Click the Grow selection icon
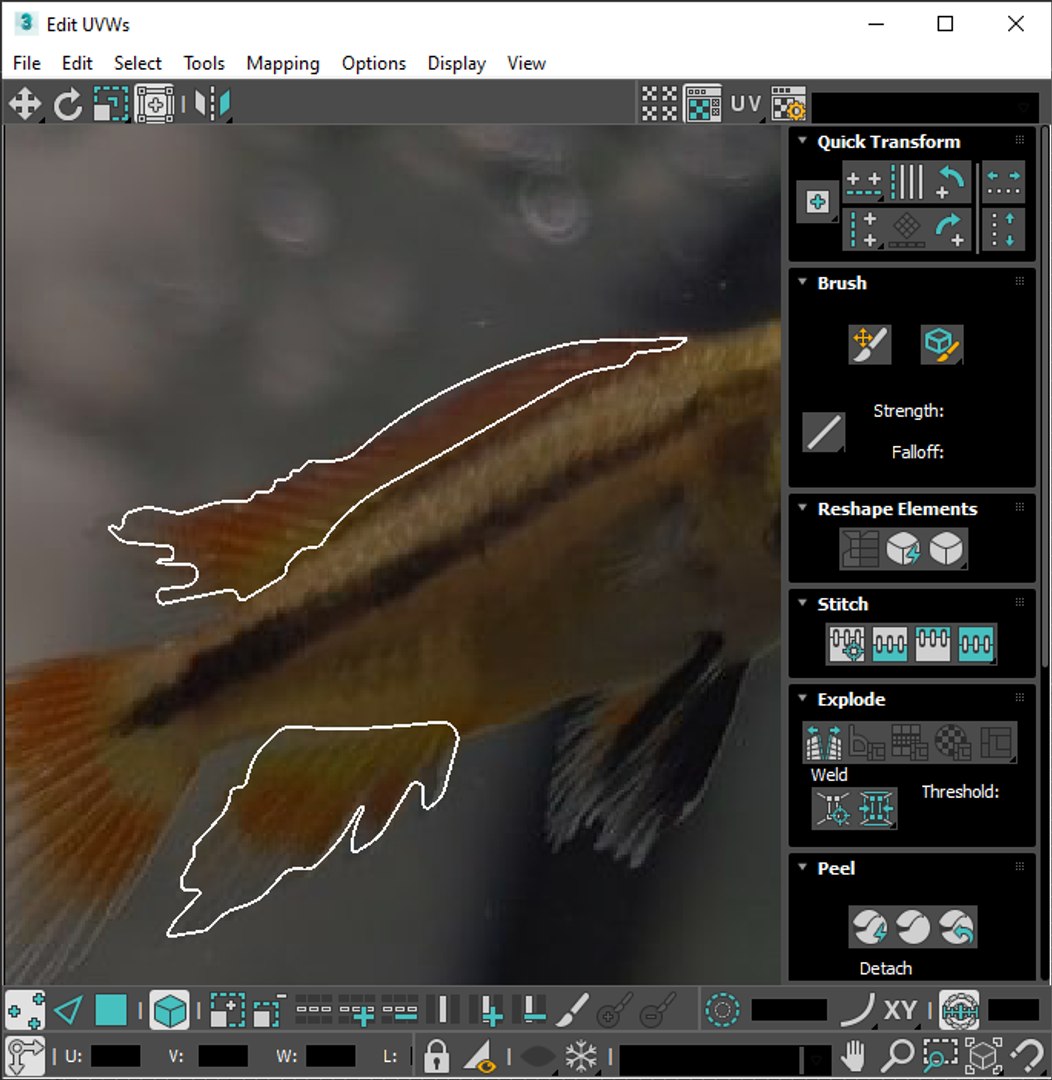The height and width of the screenshot is (1080, 1052). (x=227, y=1010)
